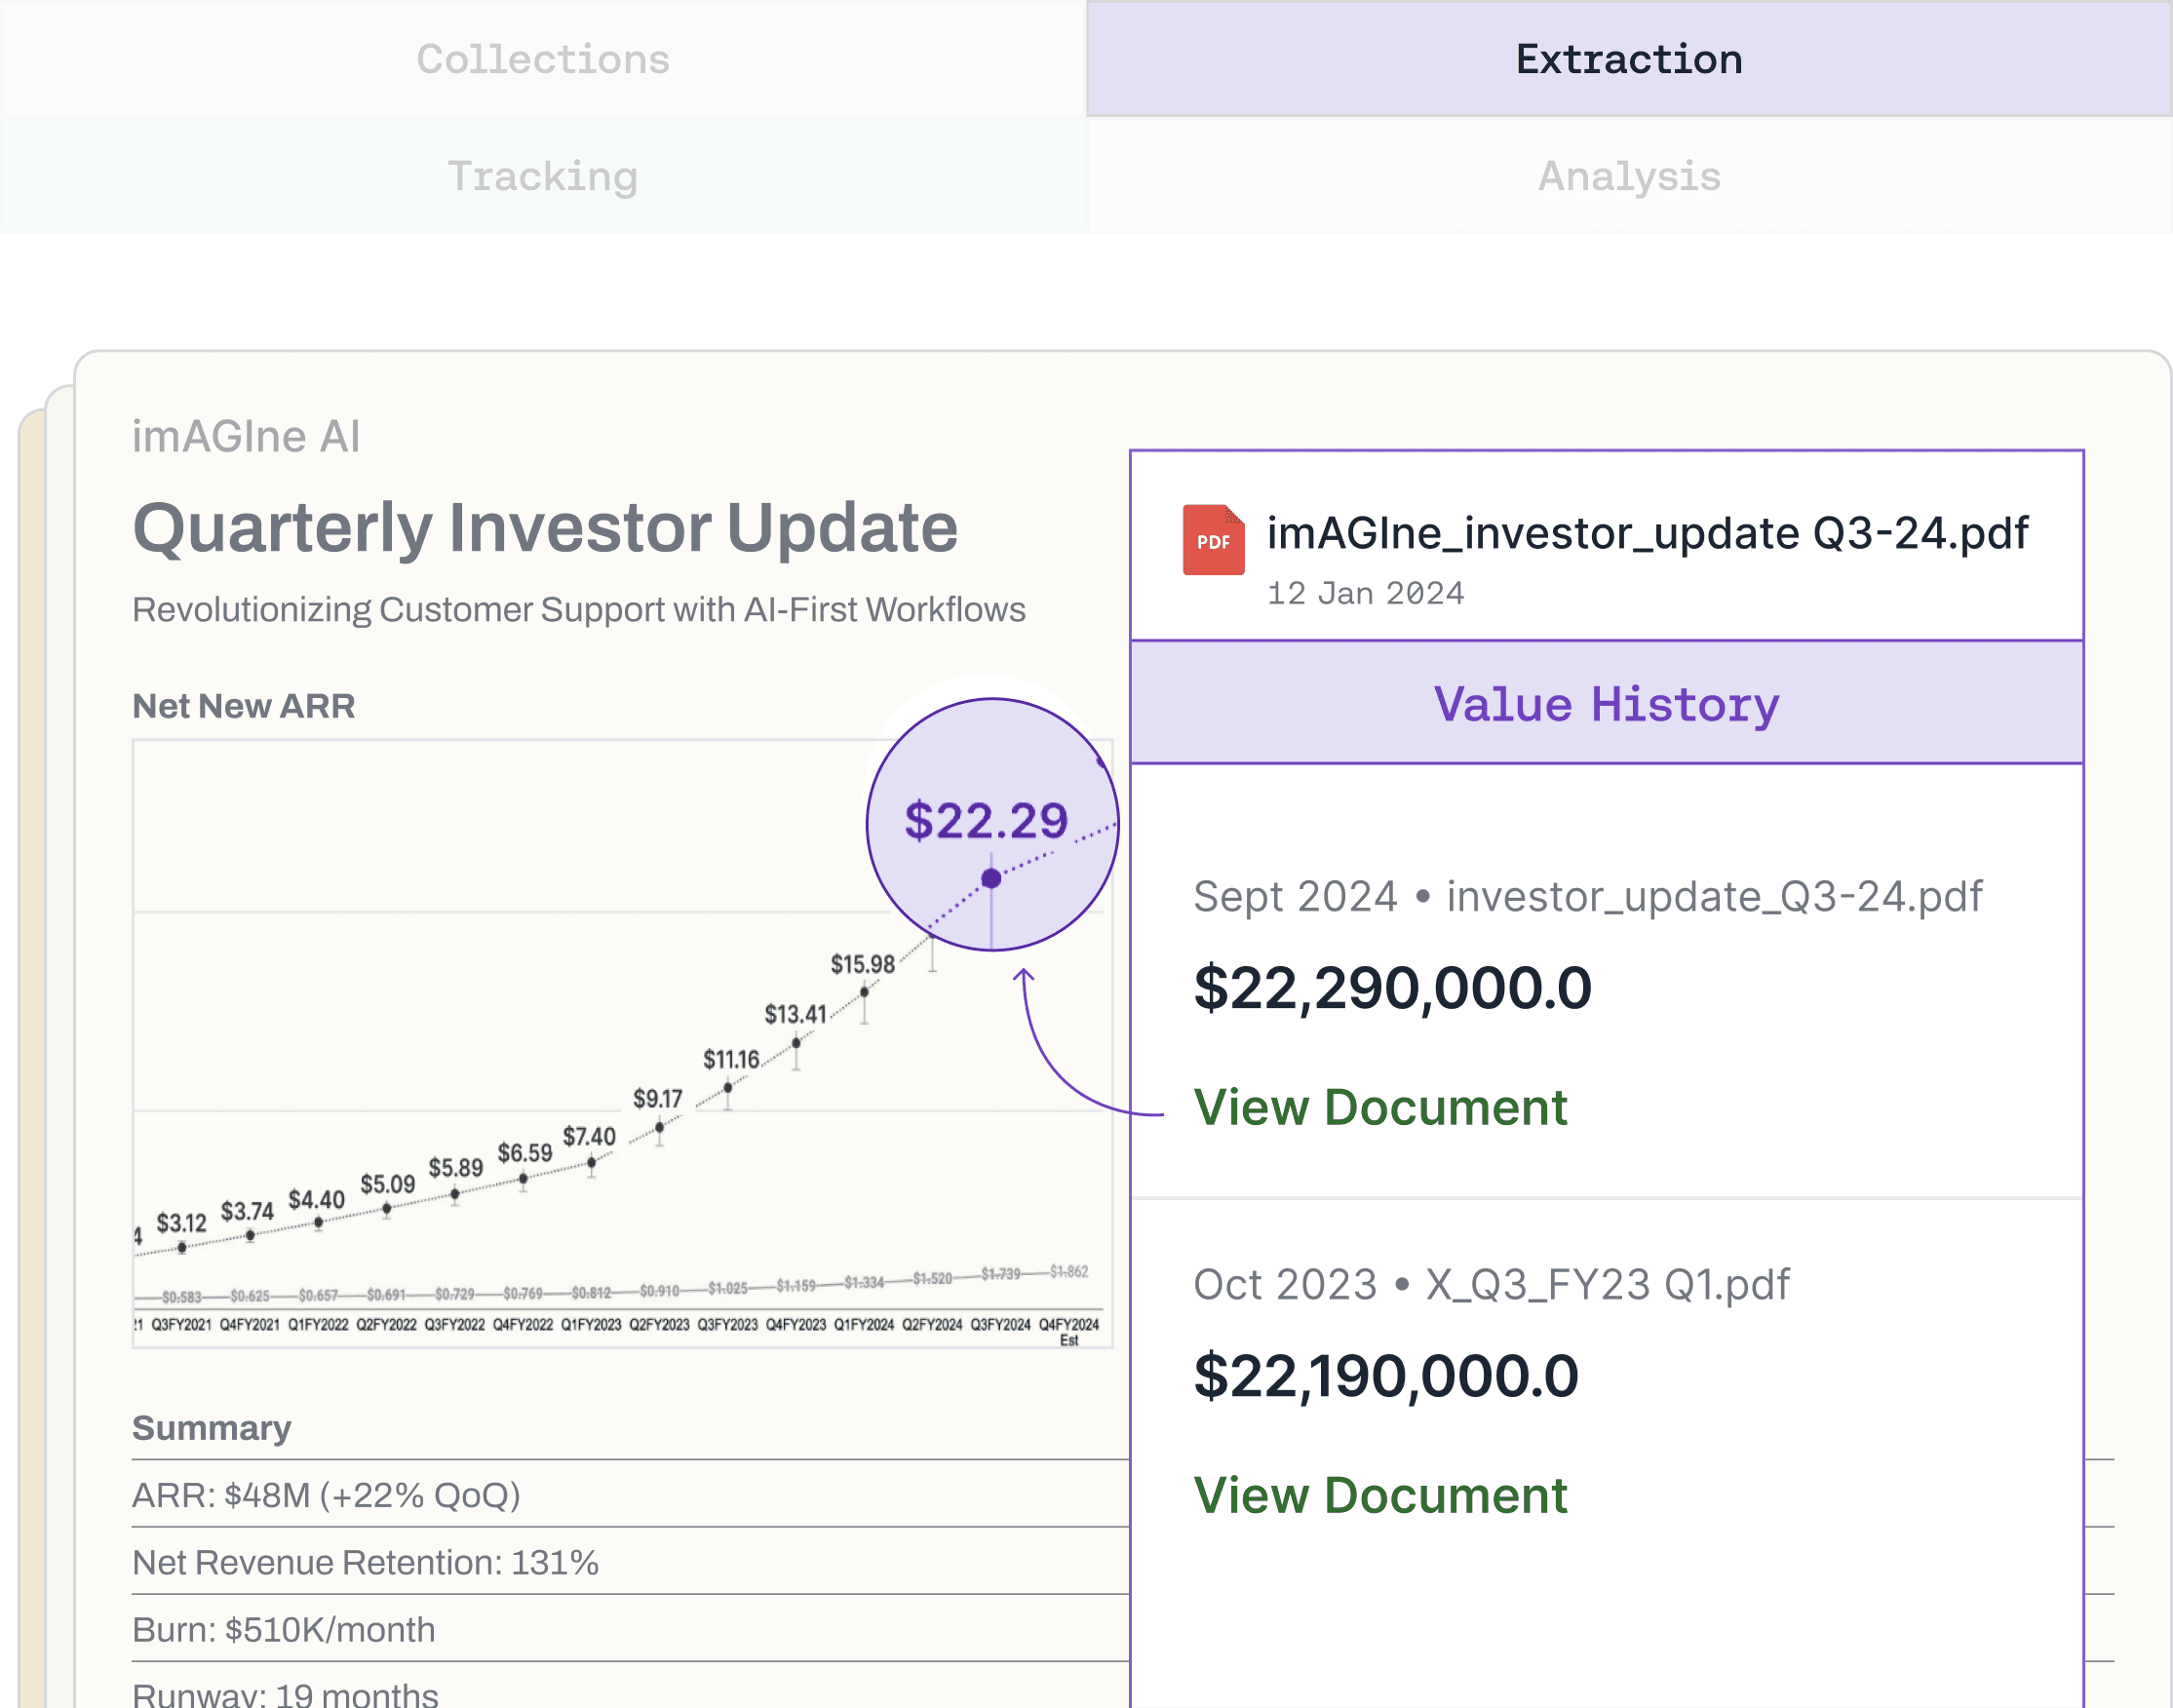
Task: Switch to the Extraction tab
Action: pyautogui.click(x=1628, y=59)
